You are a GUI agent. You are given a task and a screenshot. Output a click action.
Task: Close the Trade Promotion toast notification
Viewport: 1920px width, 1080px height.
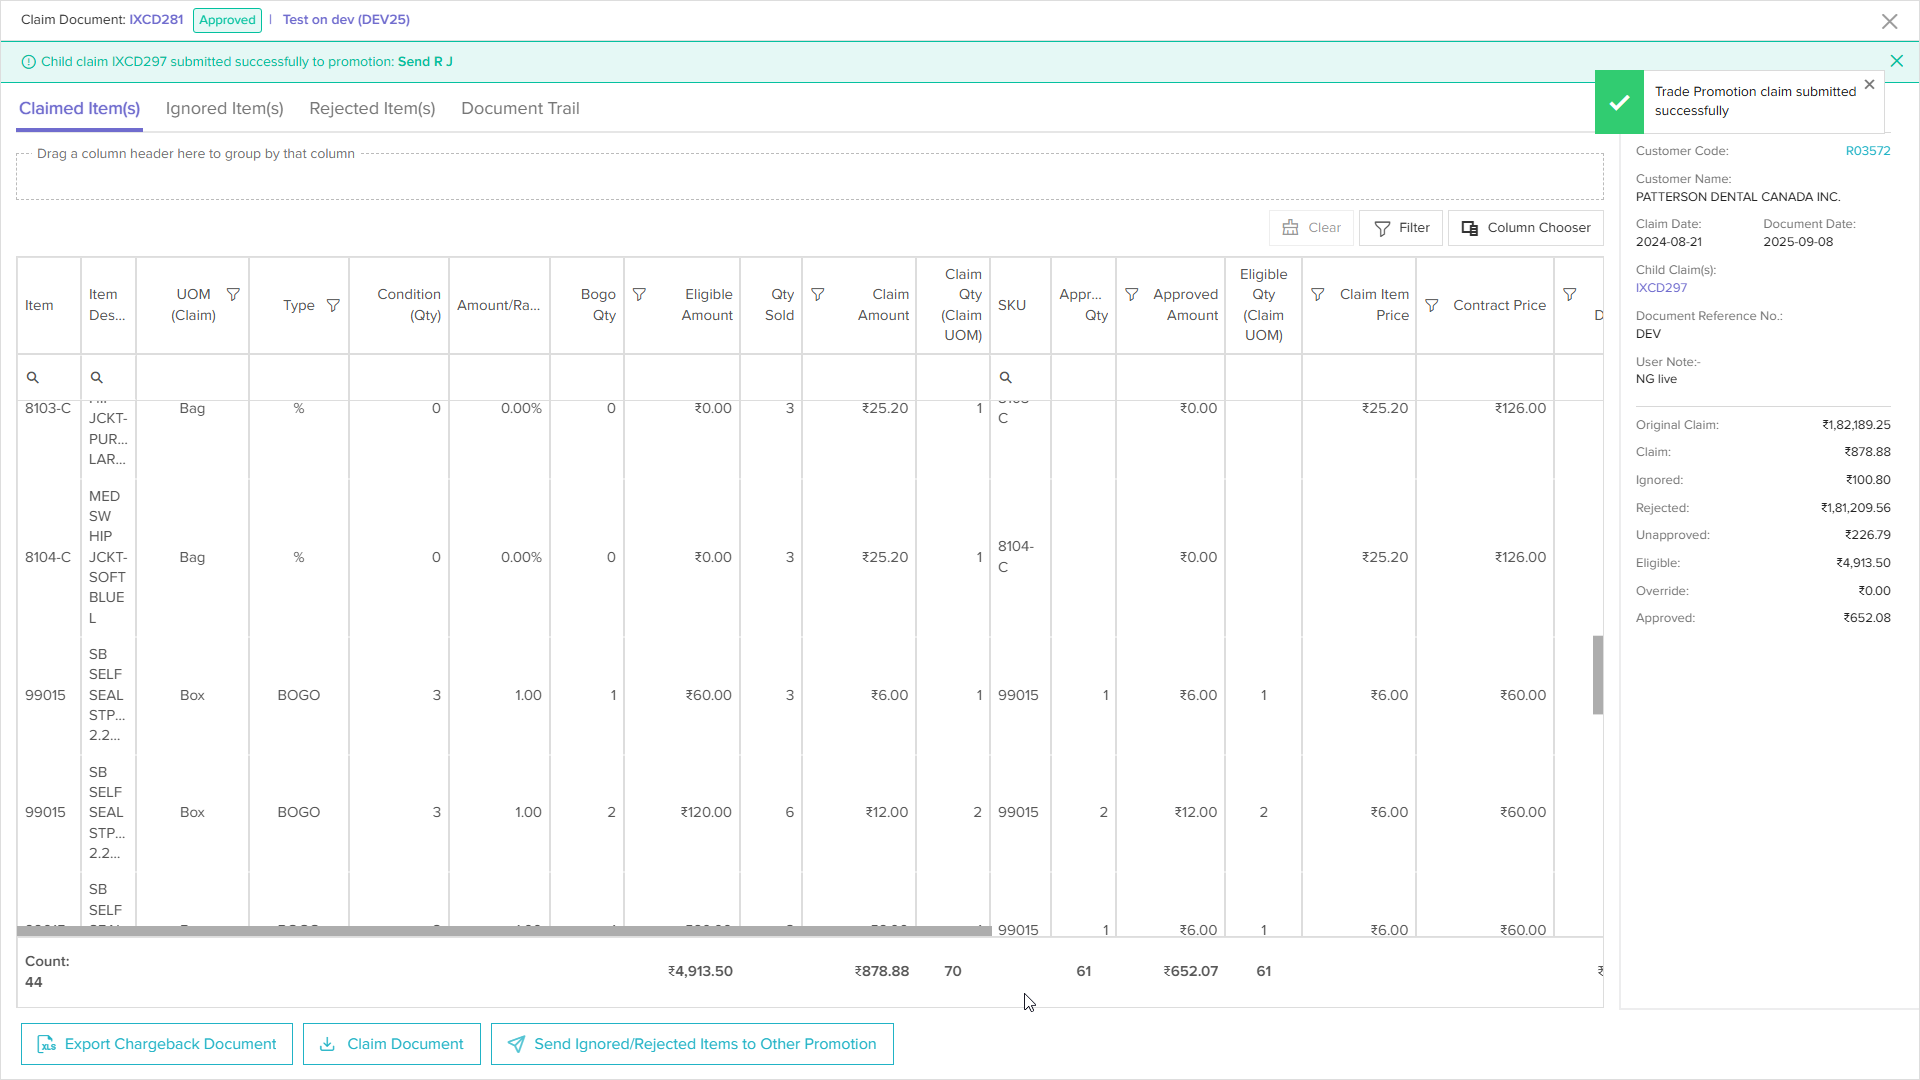1869,85
